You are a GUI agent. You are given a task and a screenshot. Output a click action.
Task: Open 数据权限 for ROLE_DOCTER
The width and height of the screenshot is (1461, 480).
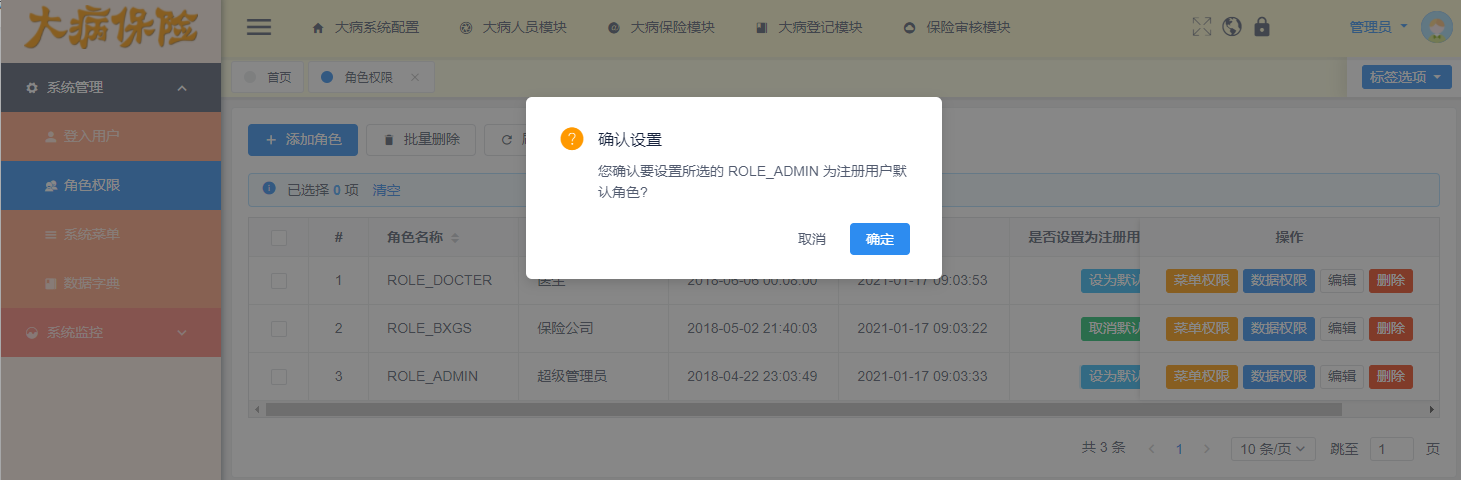tap(1279, 280)
